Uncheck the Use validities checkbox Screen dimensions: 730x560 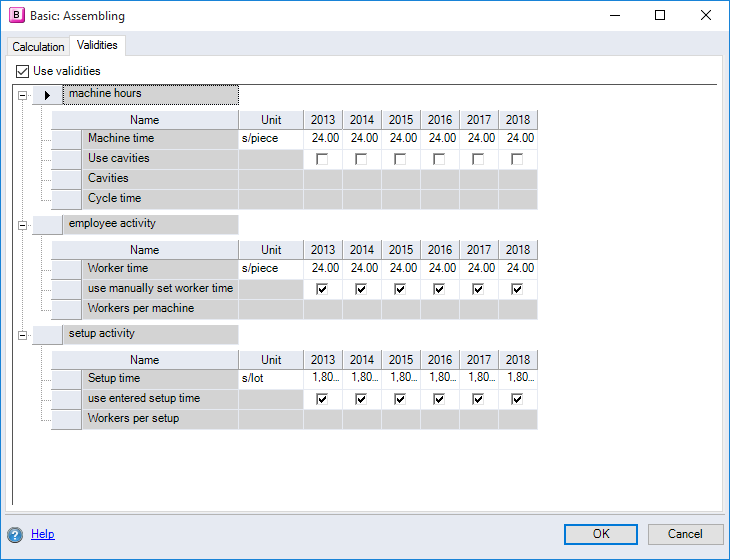(x=23, y=71)
